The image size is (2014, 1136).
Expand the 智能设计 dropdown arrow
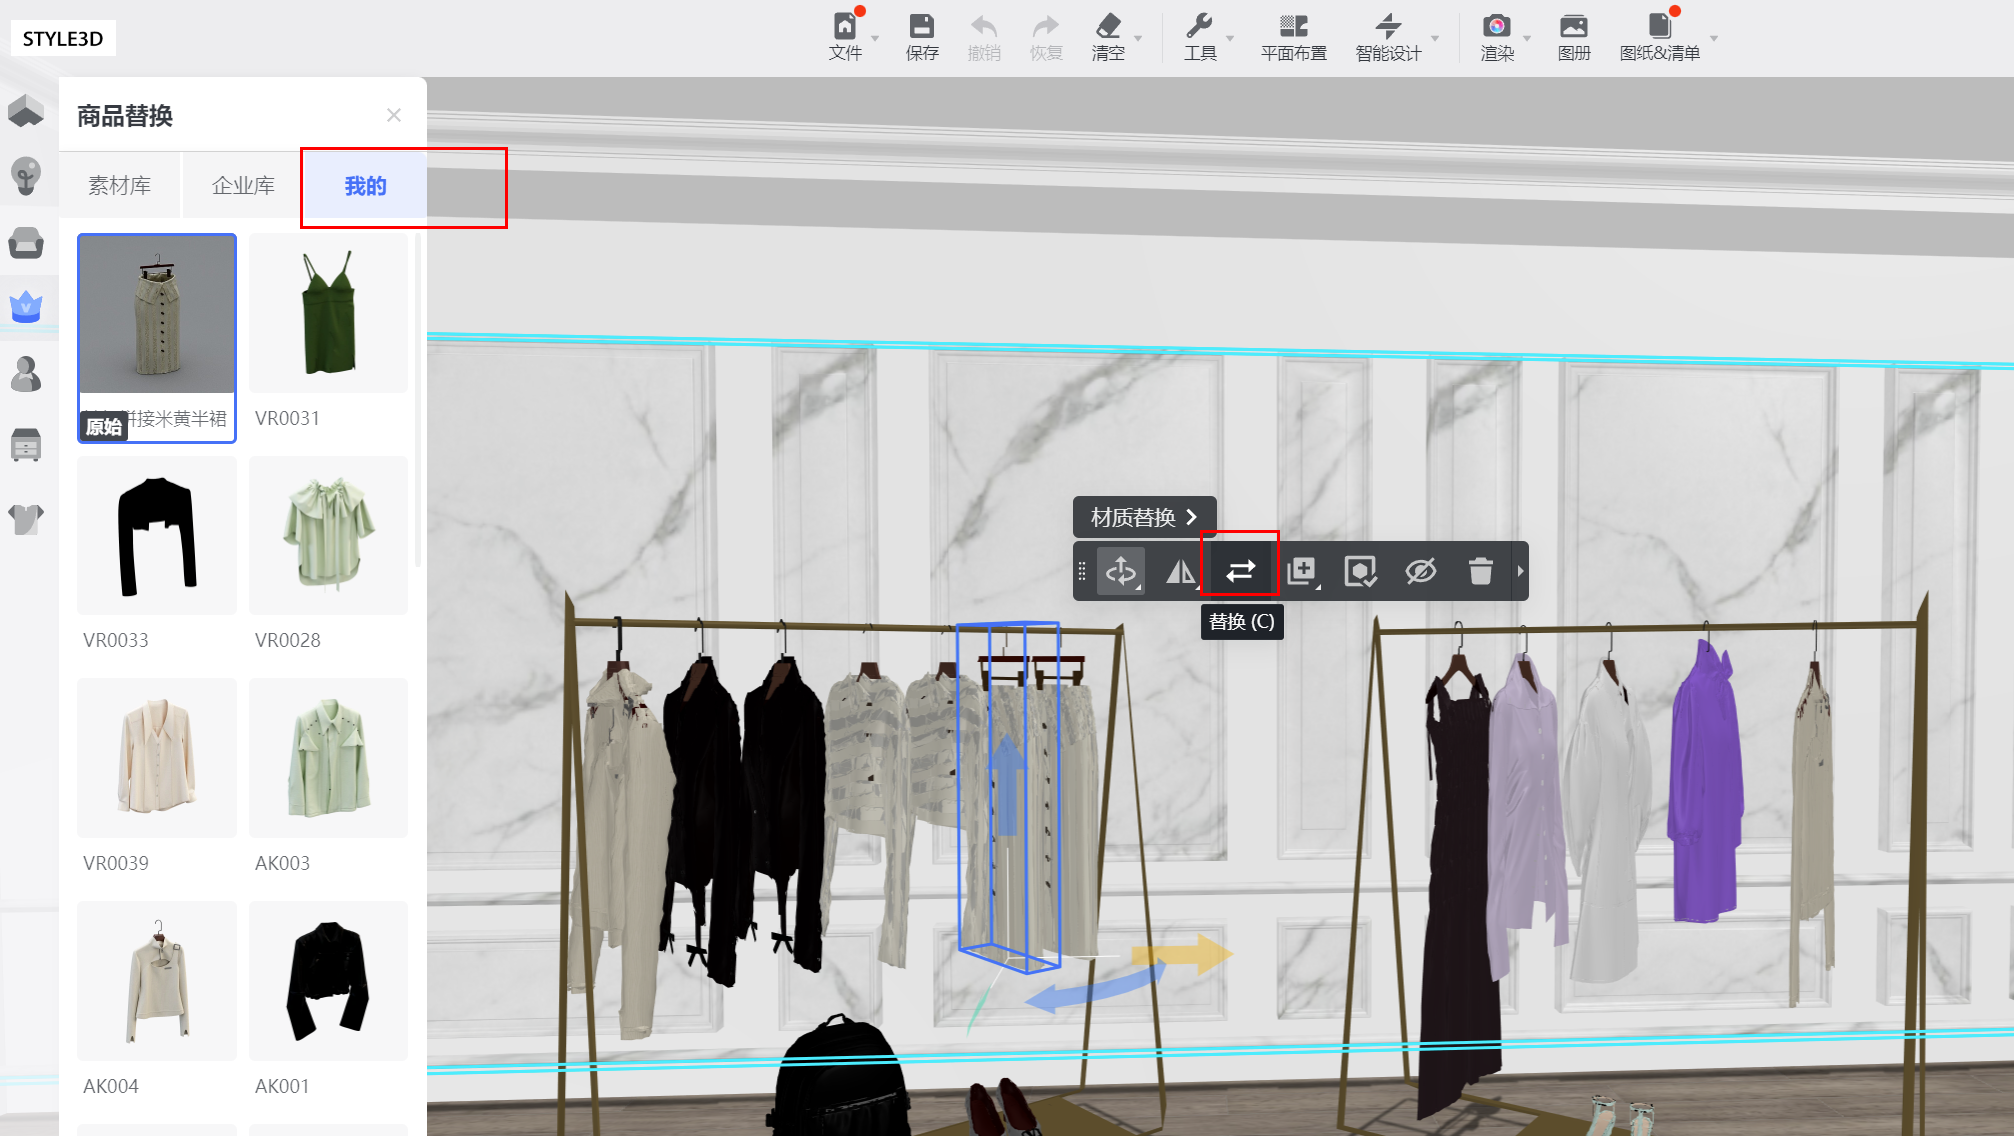point(1435,39)
